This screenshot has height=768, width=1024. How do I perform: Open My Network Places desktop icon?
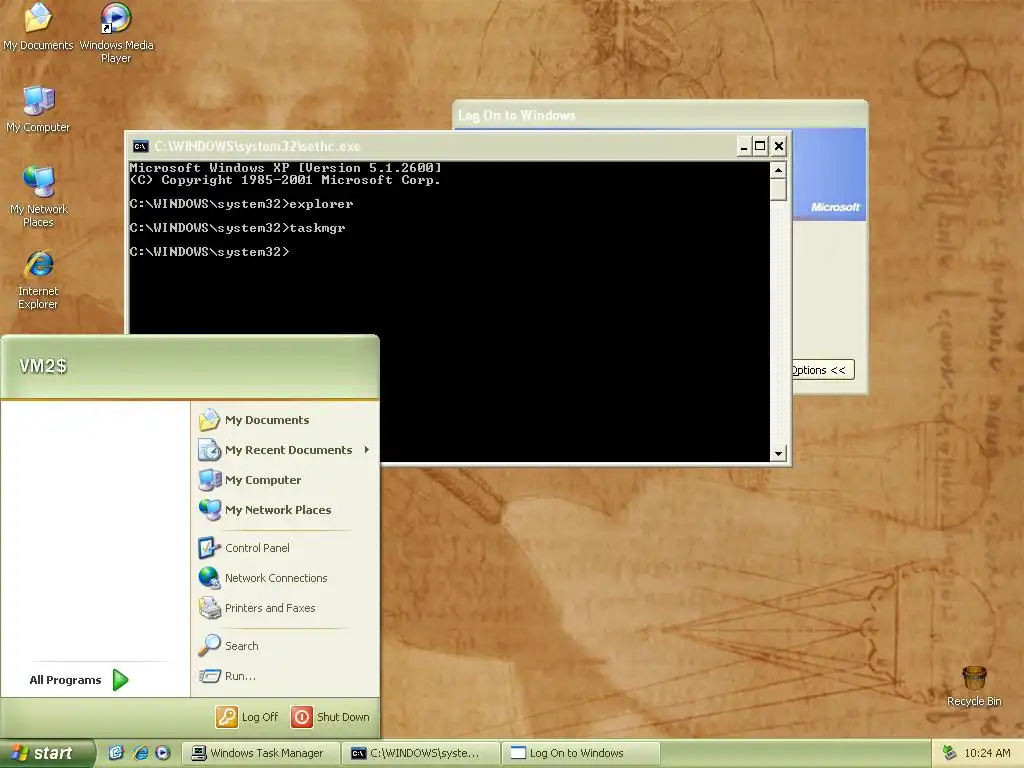pos(38,197)
